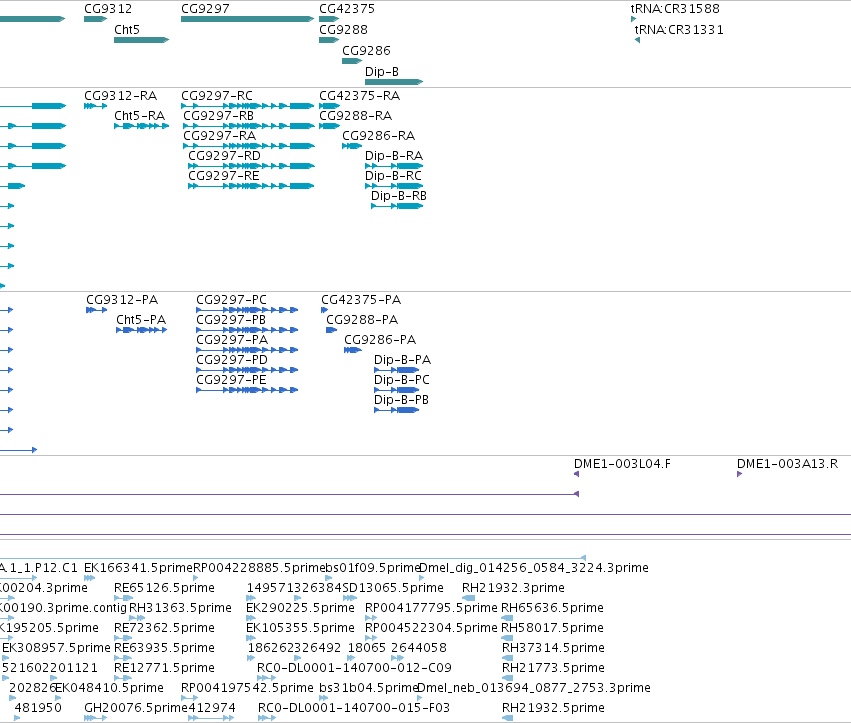Click the CG9297 gene label
The image size is (851, 723).
pos(205,9)
